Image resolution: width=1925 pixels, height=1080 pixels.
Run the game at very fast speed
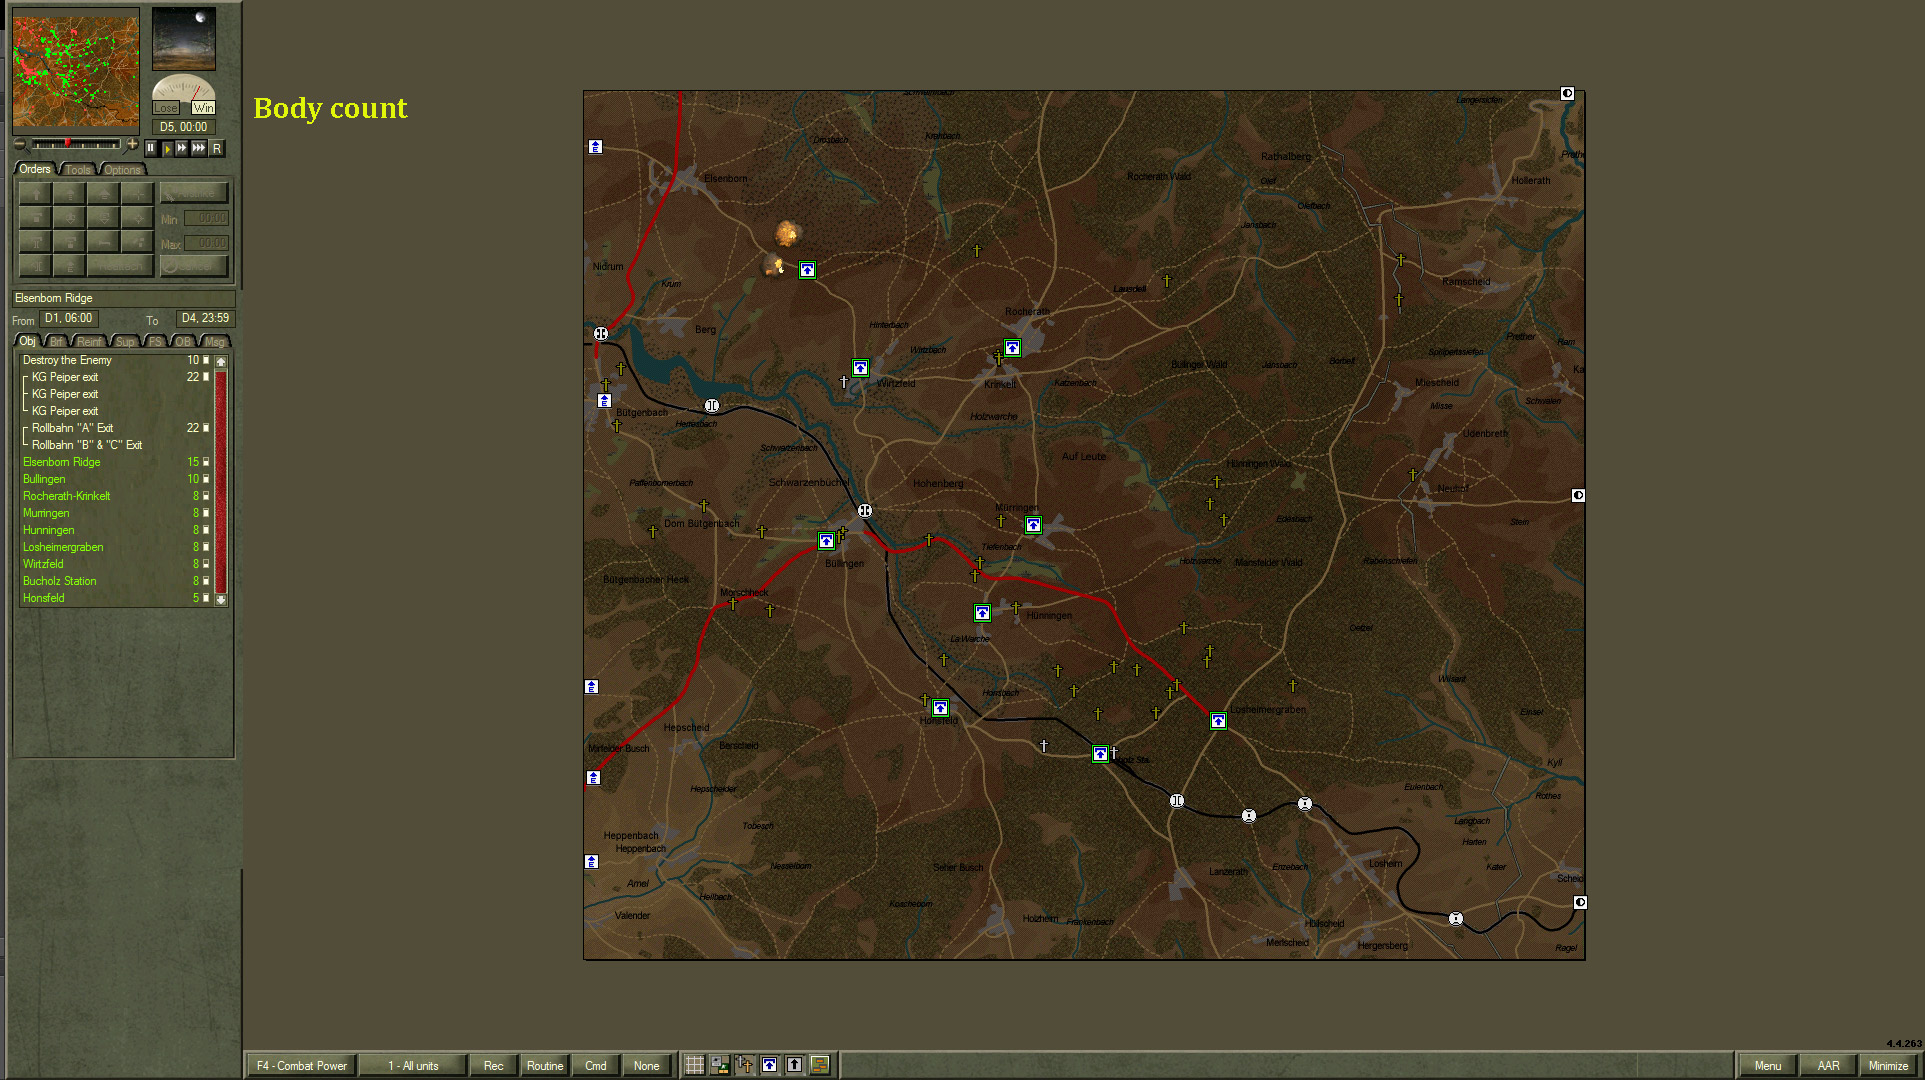tap(199, 148)
